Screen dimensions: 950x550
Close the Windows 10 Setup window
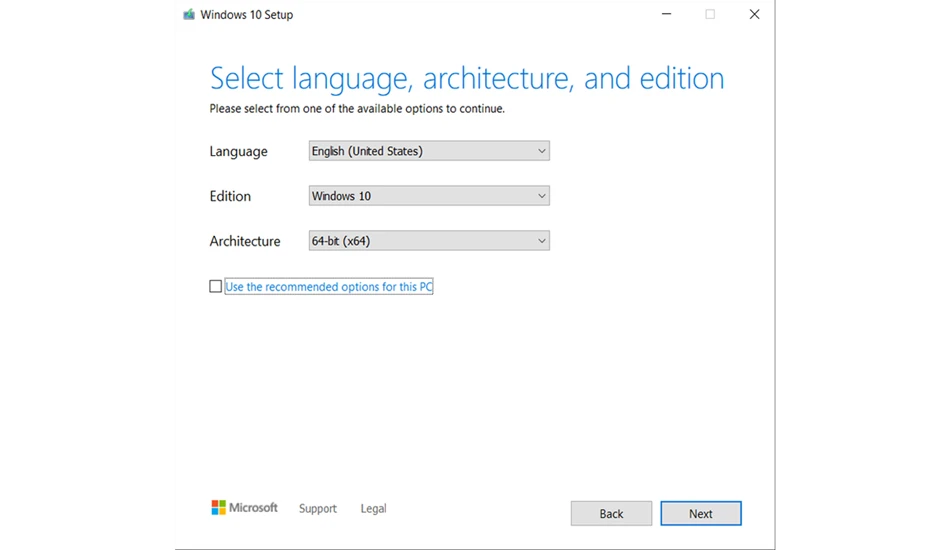(754, 14)
